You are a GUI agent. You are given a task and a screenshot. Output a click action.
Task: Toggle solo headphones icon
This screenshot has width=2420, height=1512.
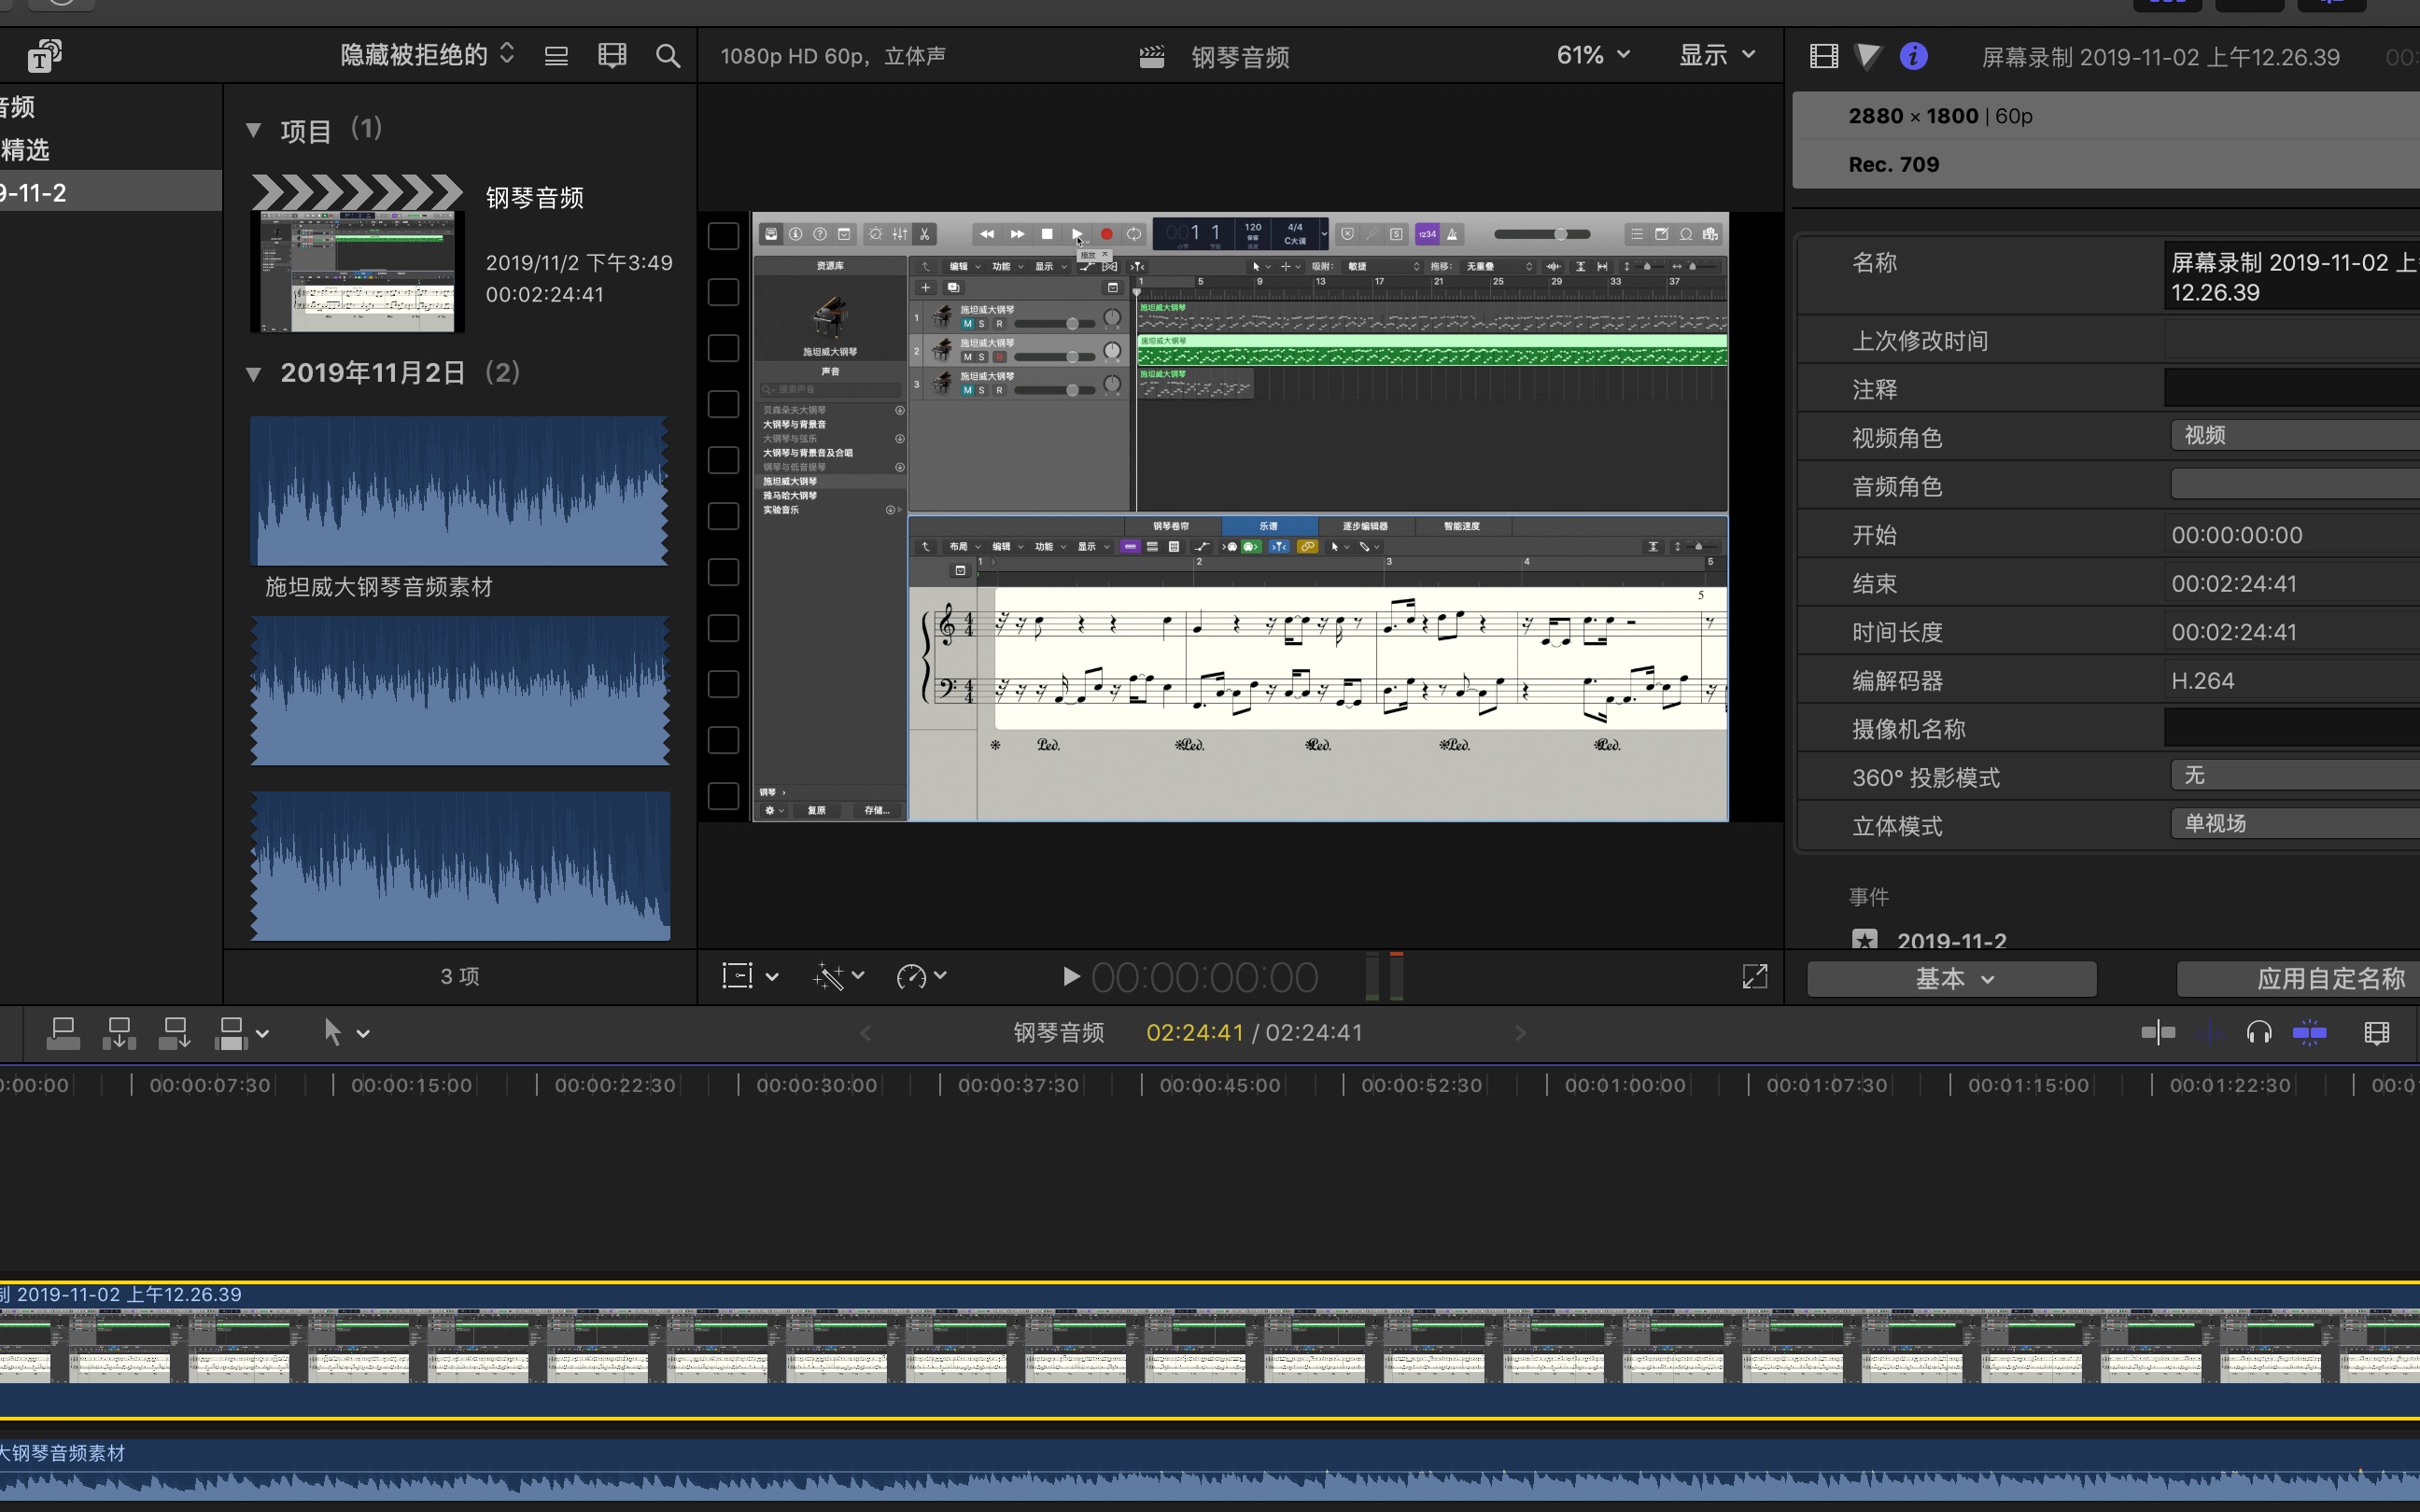click(2259, 1033)
